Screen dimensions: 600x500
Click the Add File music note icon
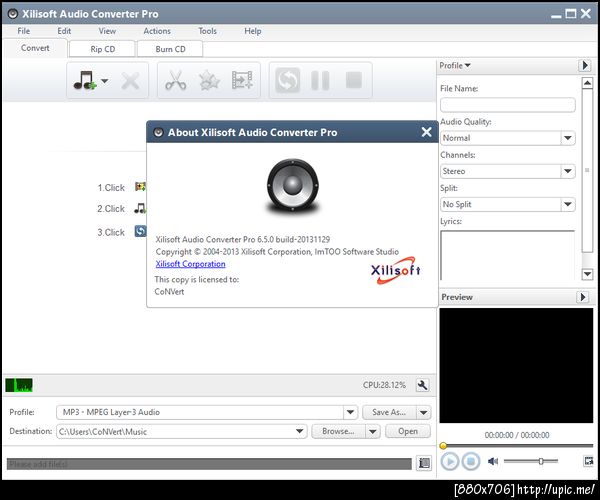click(x=85, y=80)
